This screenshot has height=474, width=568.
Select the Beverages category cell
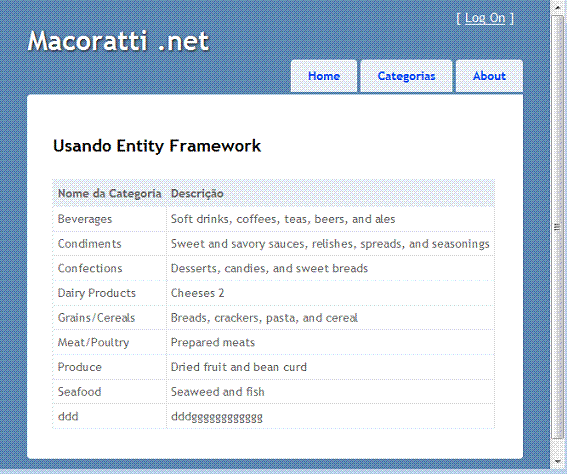tap(109, 219)
